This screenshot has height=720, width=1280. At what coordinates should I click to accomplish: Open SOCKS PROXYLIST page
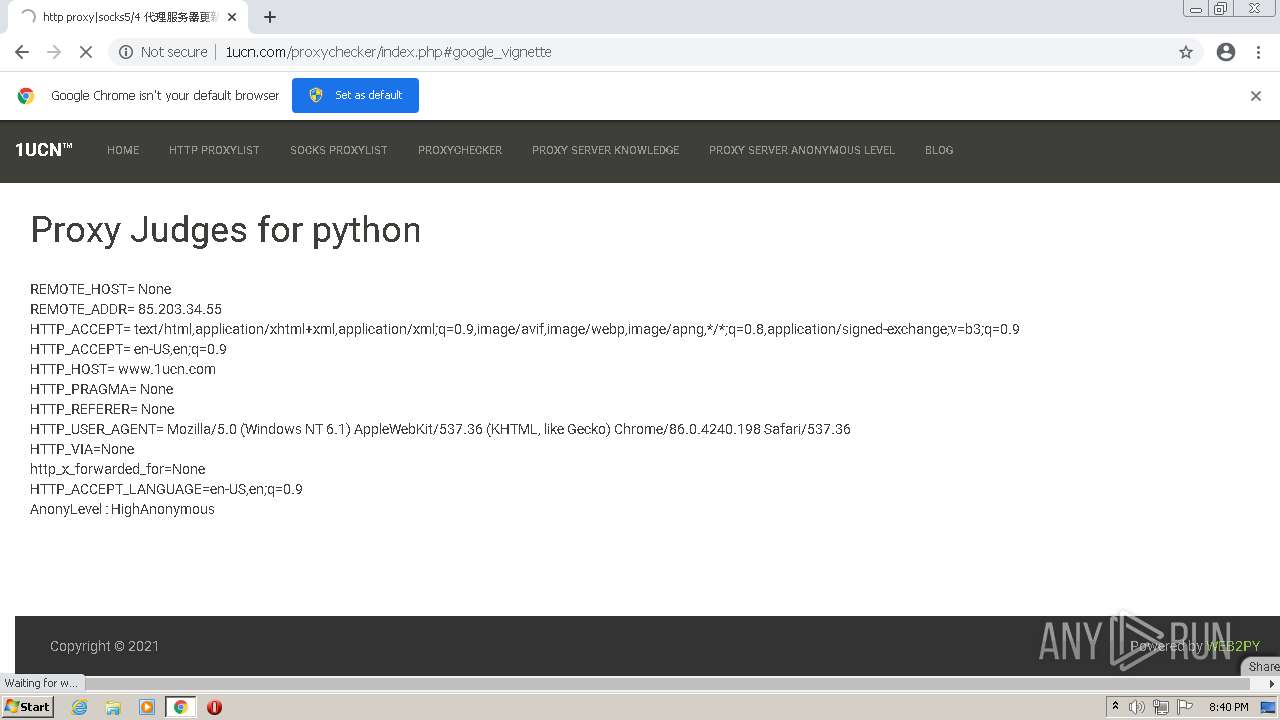click(339, 150)
